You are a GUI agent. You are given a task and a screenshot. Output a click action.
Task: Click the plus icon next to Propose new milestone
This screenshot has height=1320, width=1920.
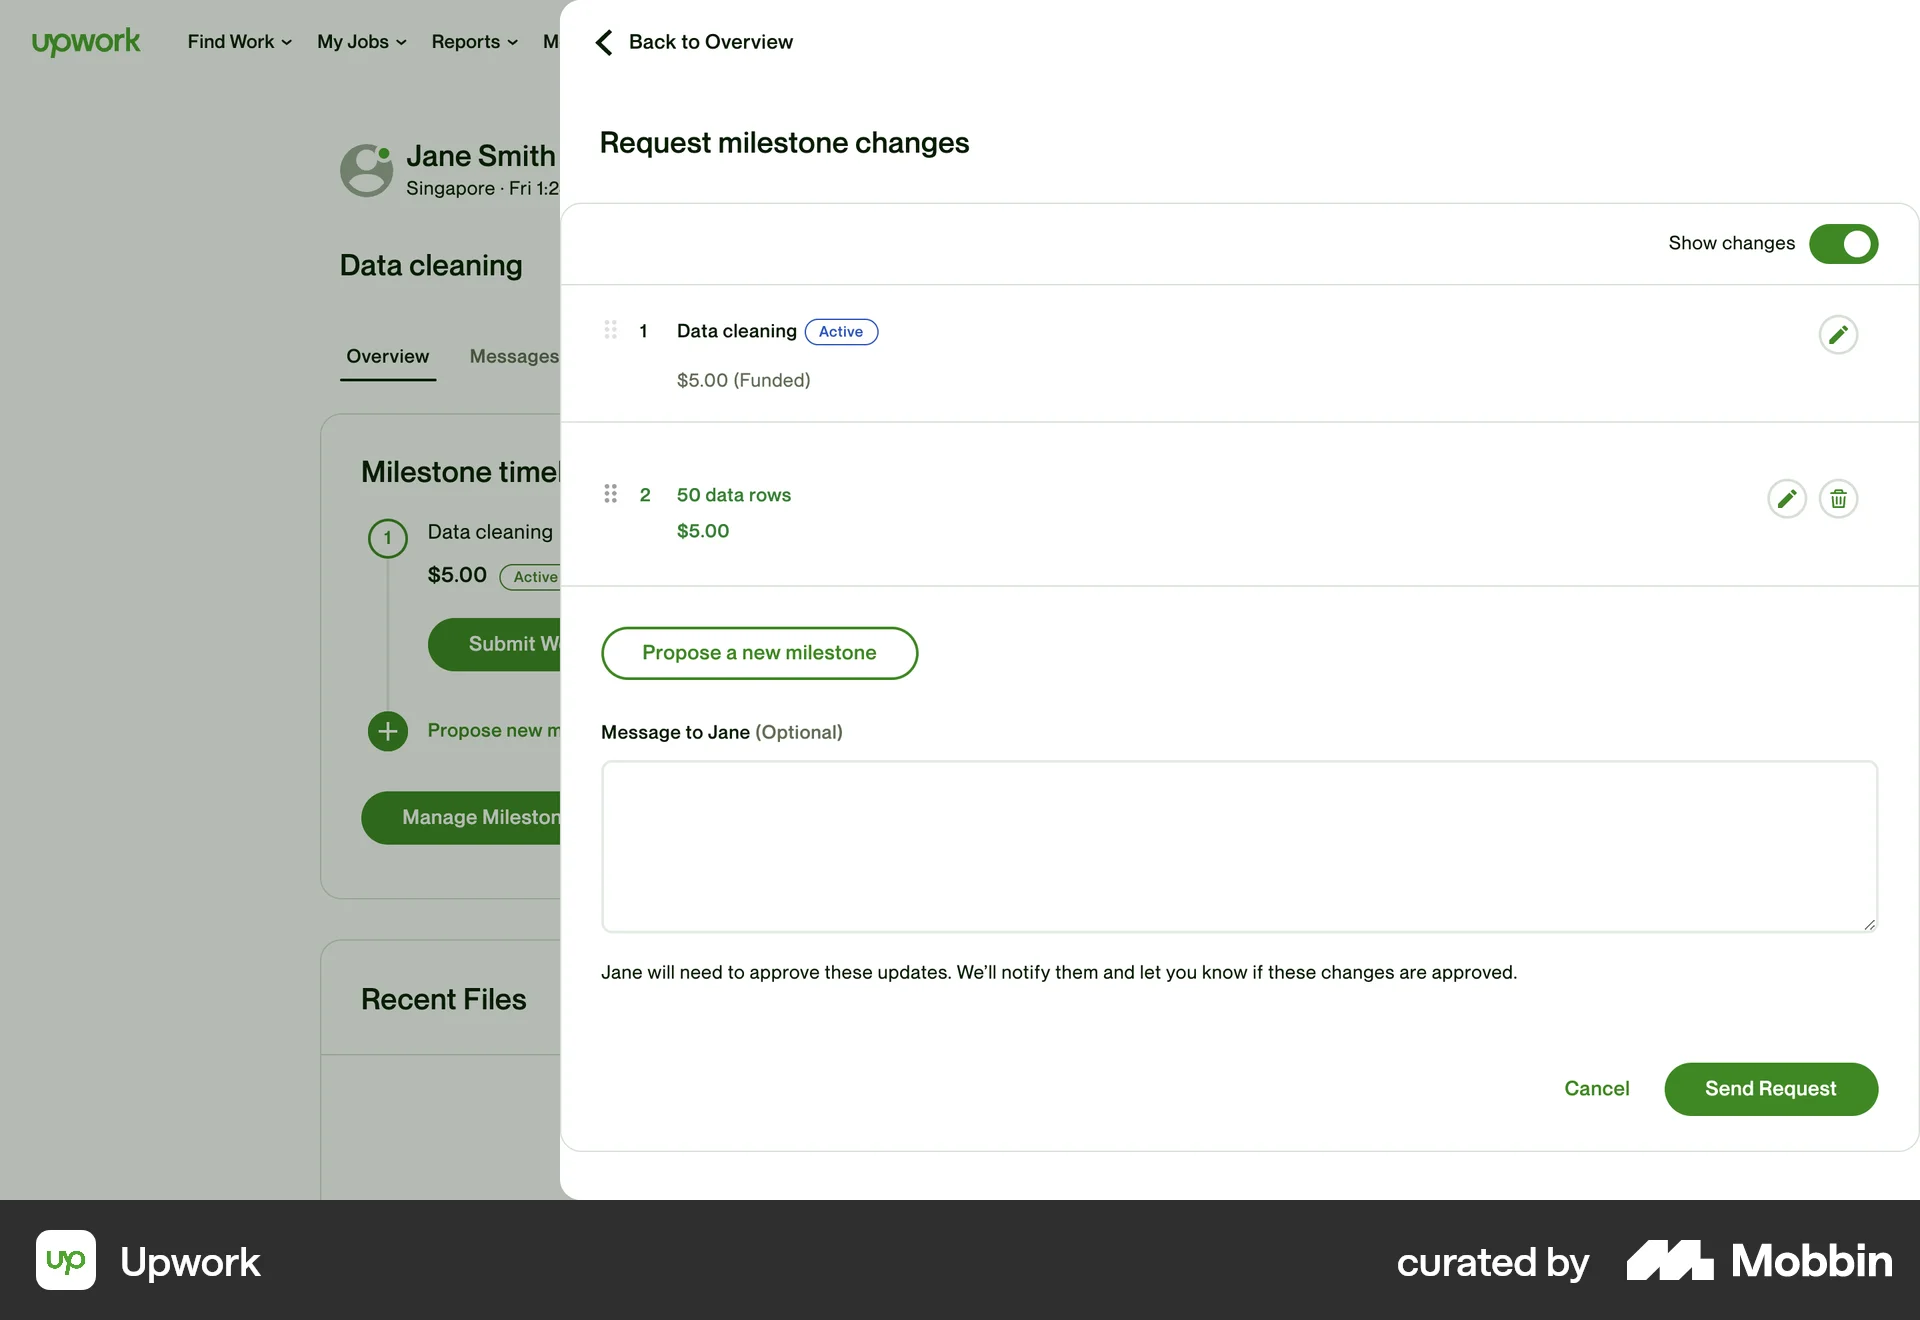pyautogui.click(x=387, y=731)
